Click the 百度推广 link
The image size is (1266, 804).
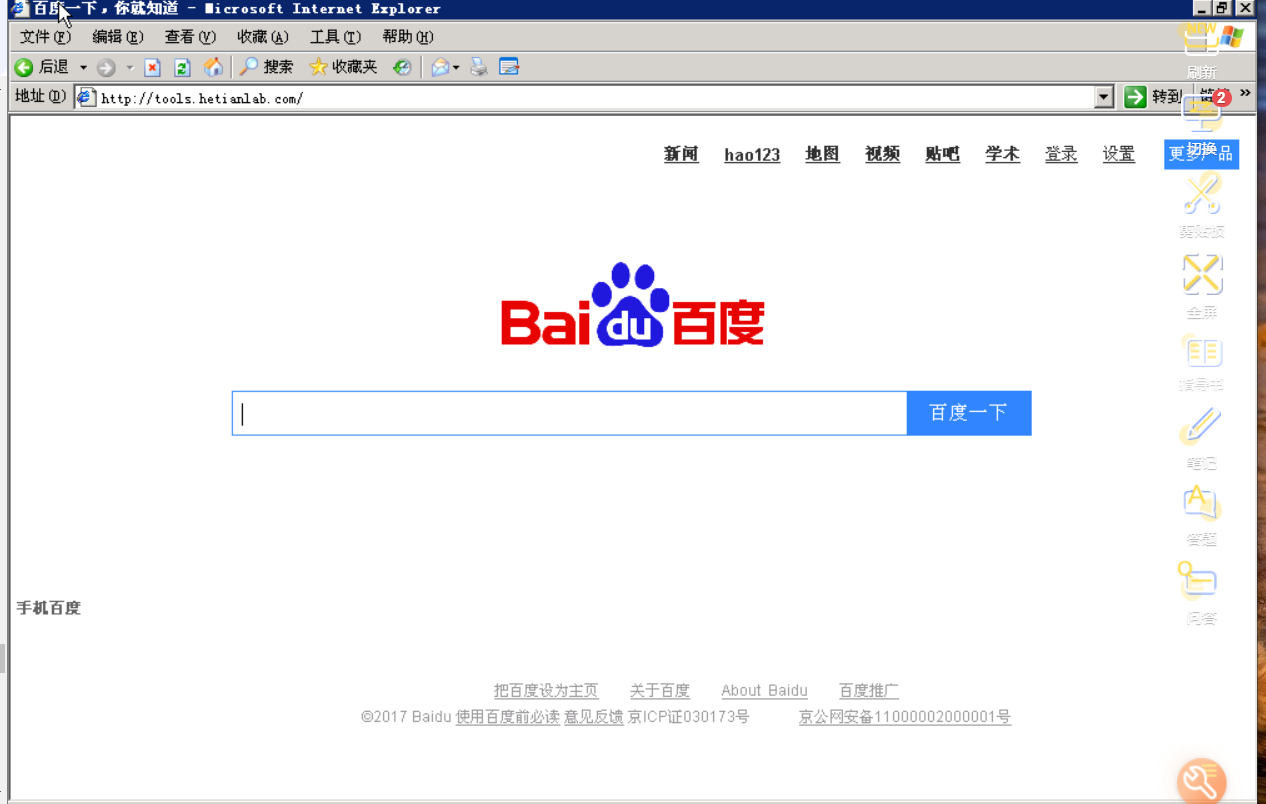tap(869, 691)
